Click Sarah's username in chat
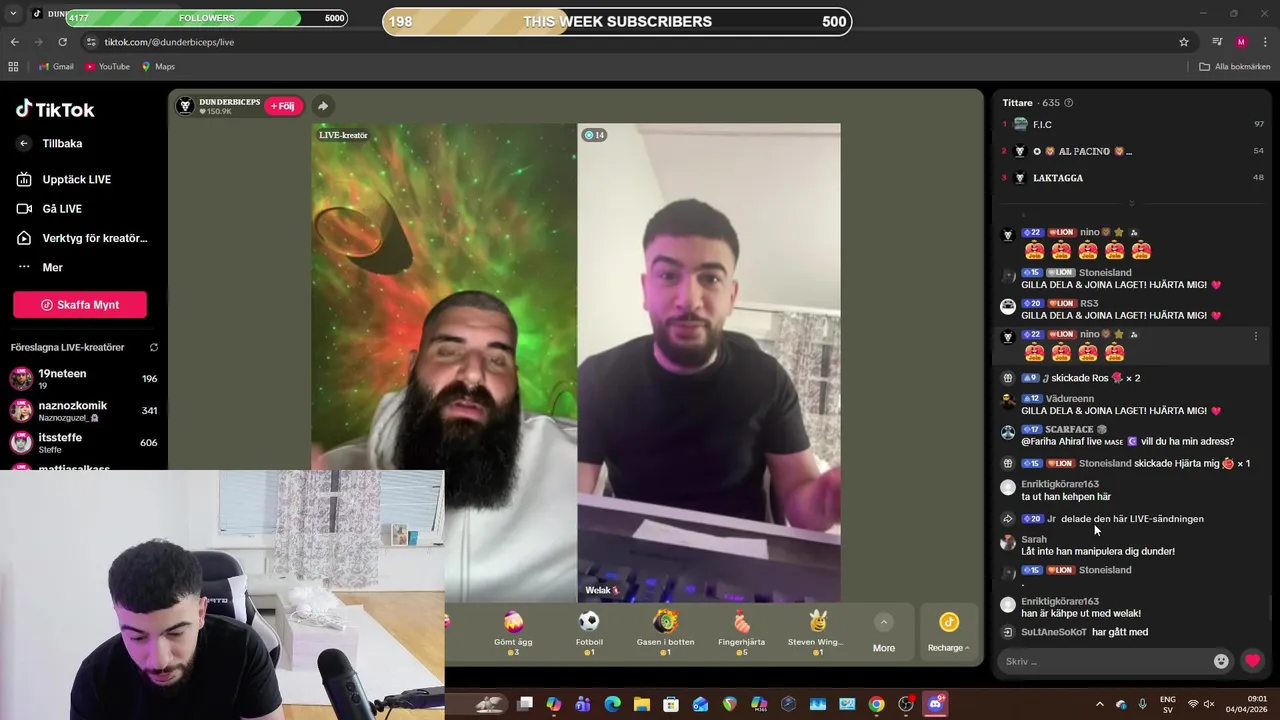The width and height of the screenshot is (1280, 720). pos(1034,539)
